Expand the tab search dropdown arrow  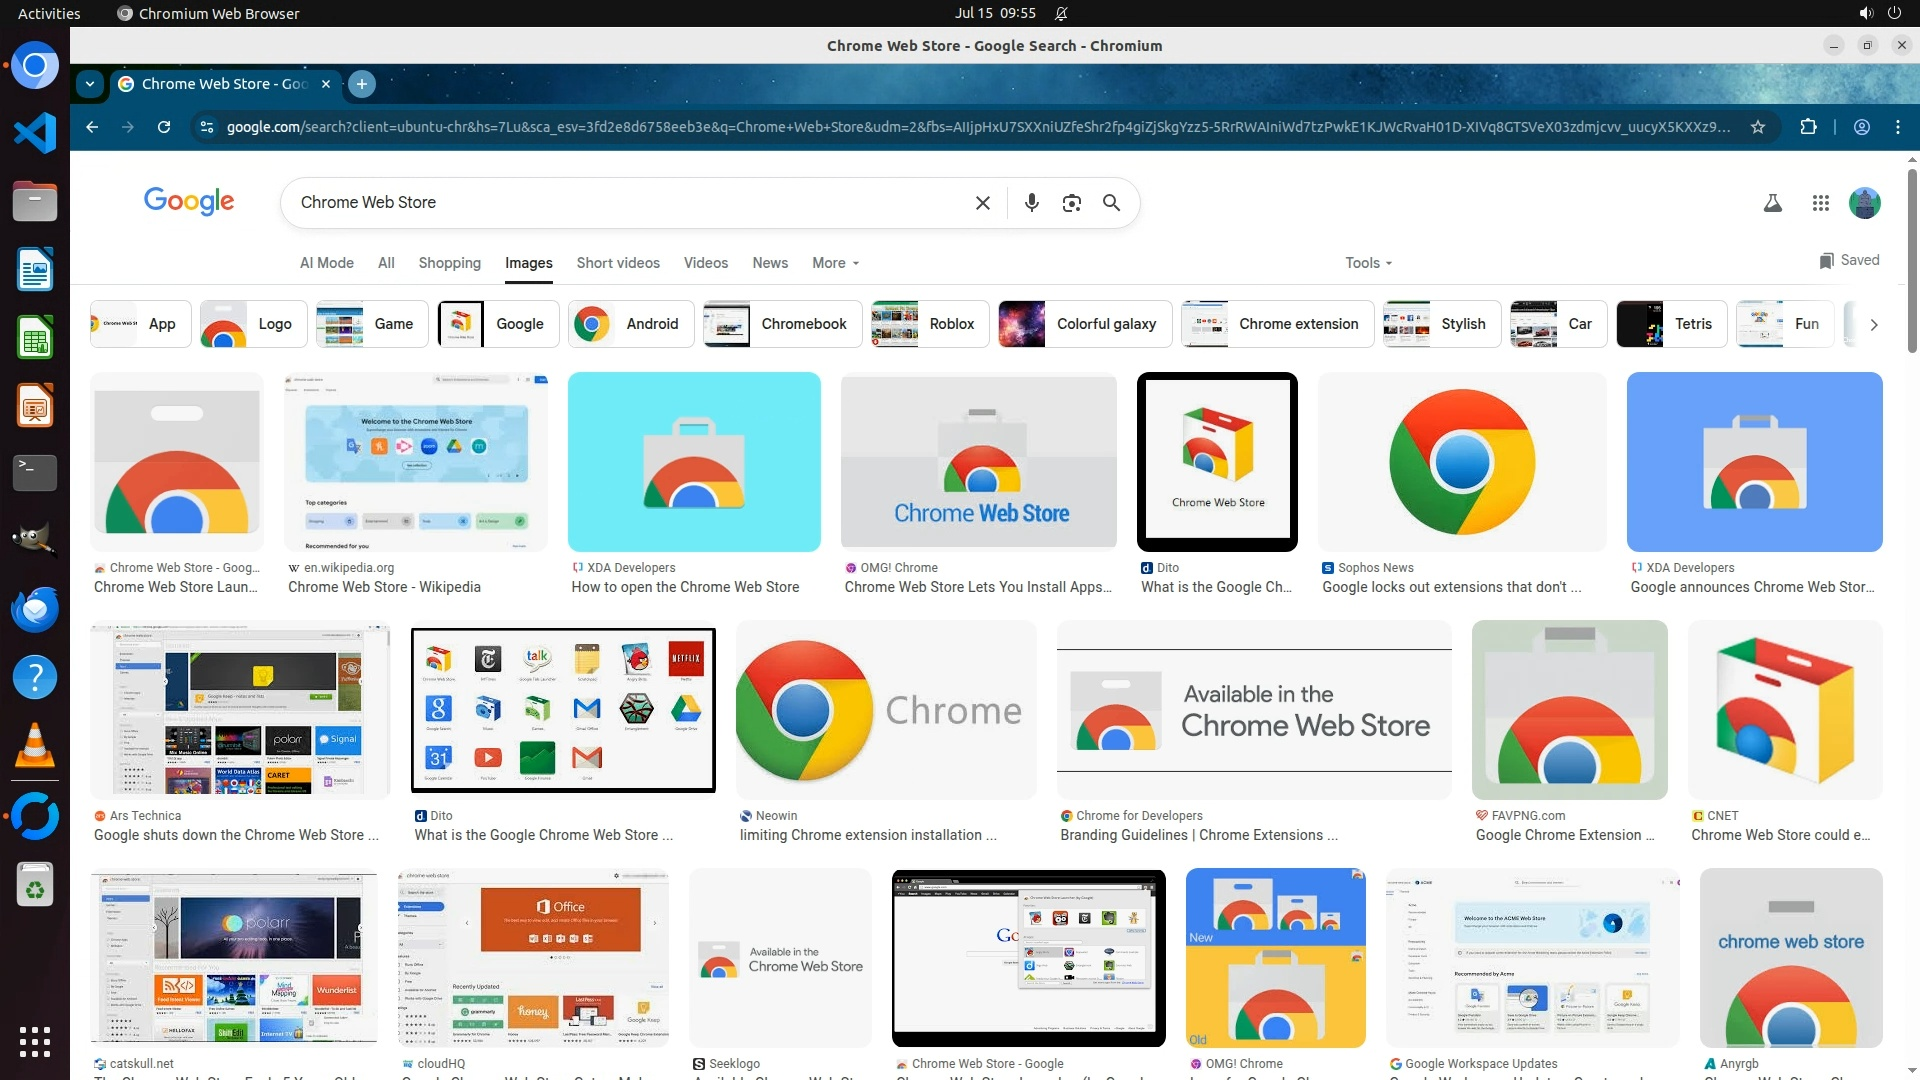point(90,84)
